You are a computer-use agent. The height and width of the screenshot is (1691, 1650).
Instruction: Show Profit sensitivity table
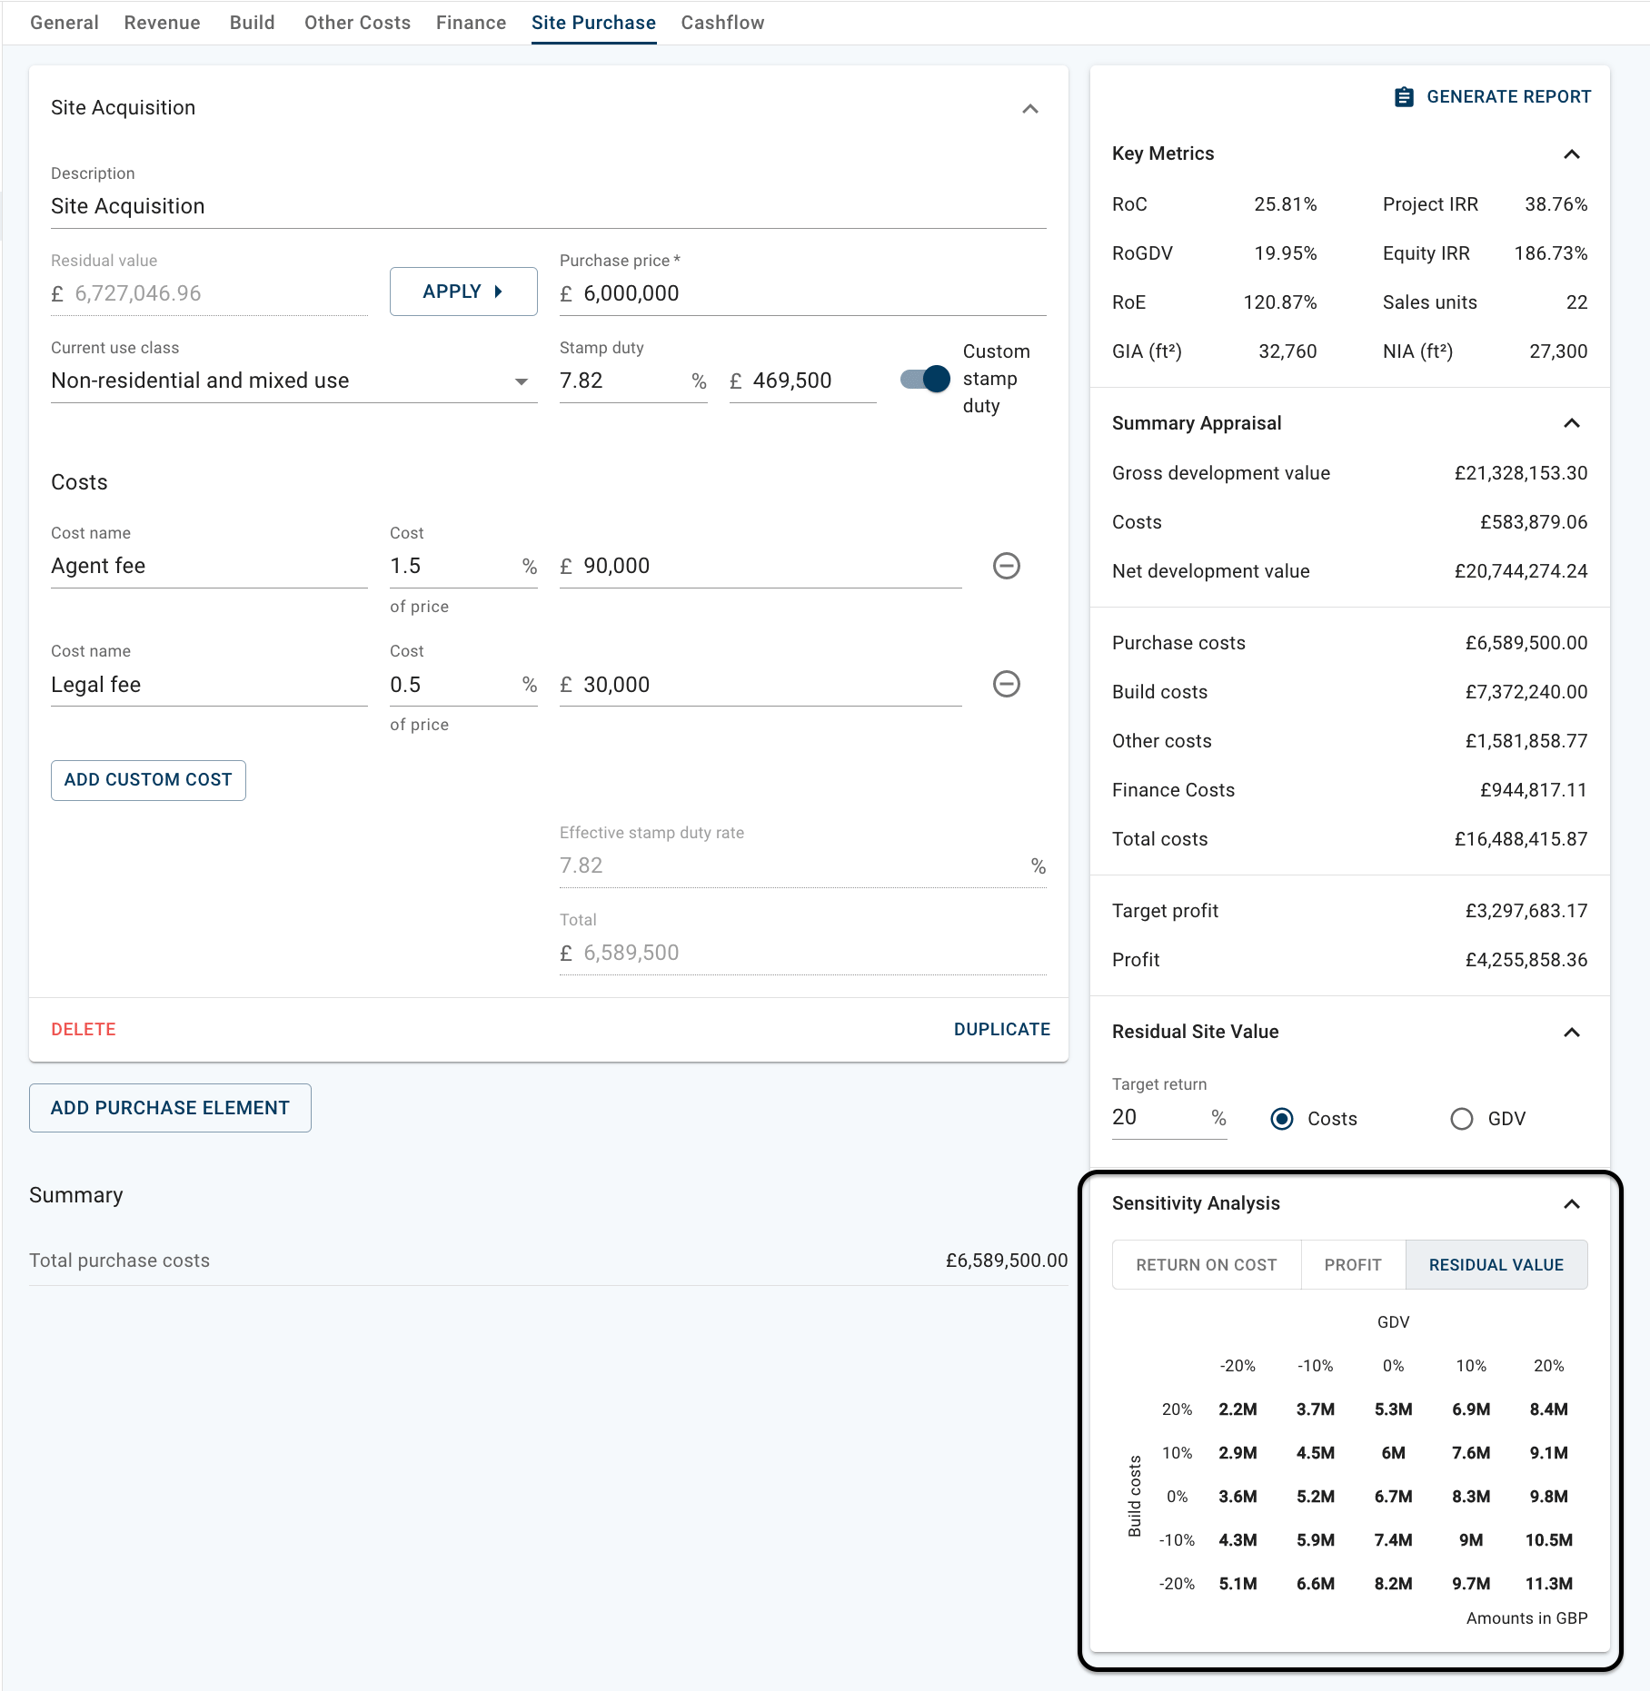(x=1353, y=1265)
